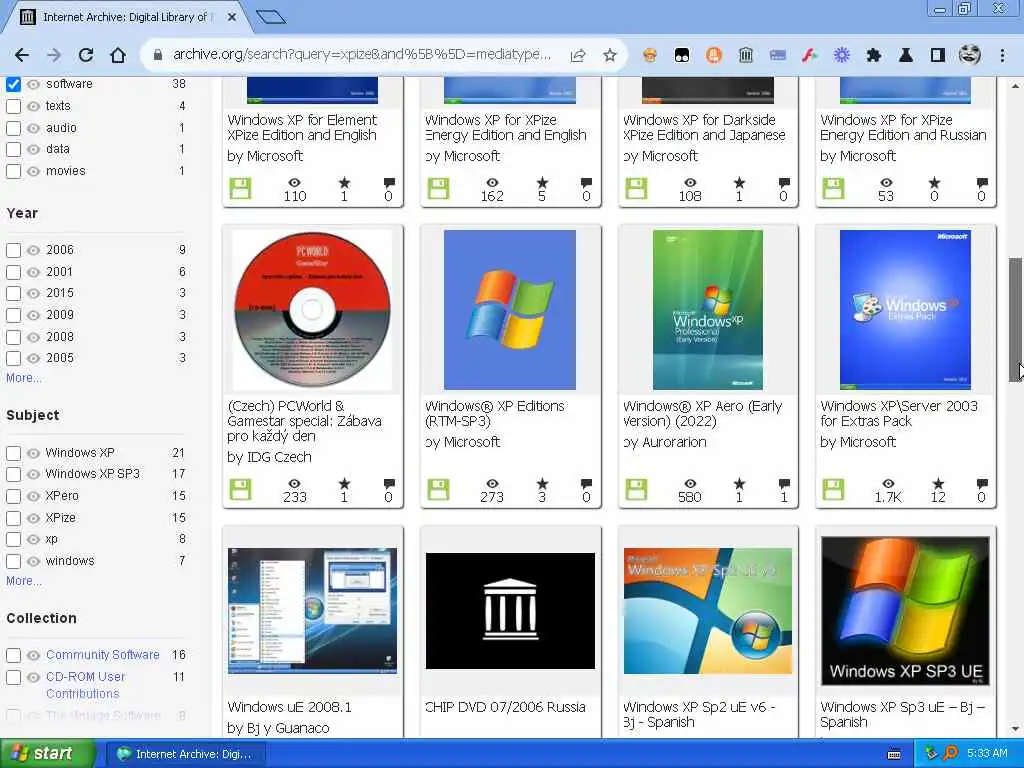
Task: Check the Community Software collection checkbox
Action: tap(13, 655)
